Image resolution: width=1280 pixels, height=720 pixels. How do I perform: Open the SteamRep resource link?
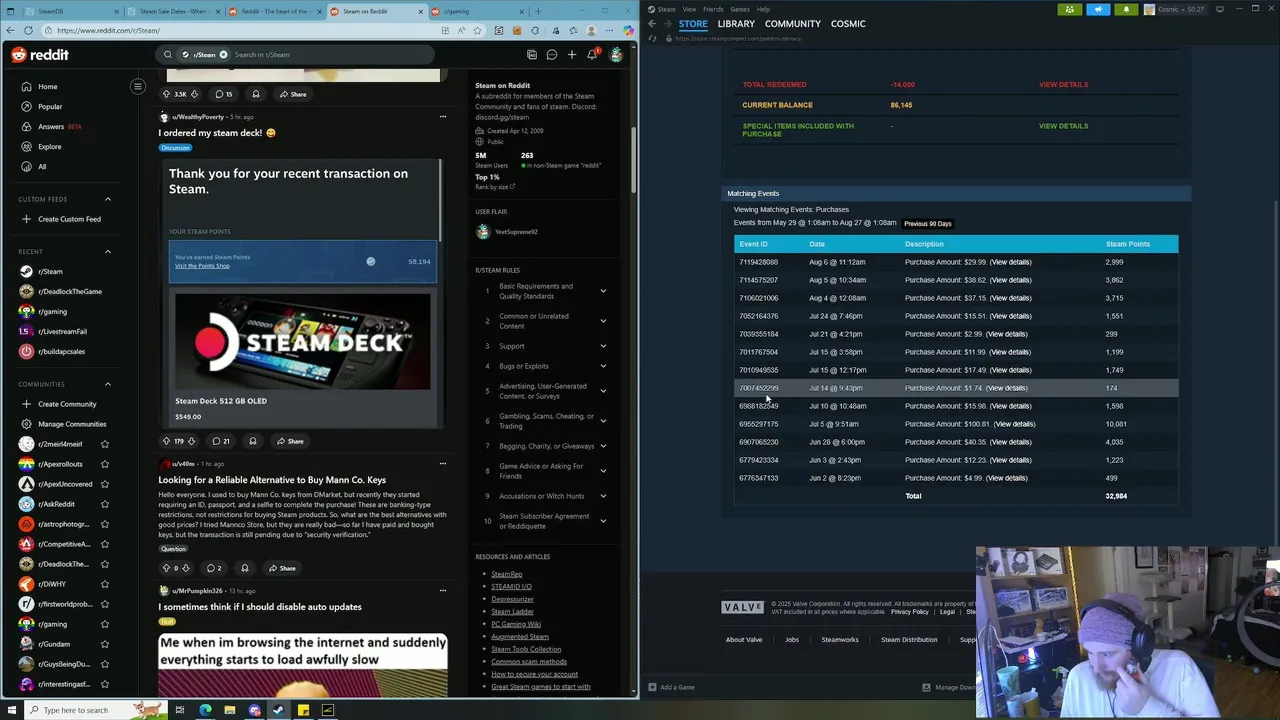pos(507,574)
